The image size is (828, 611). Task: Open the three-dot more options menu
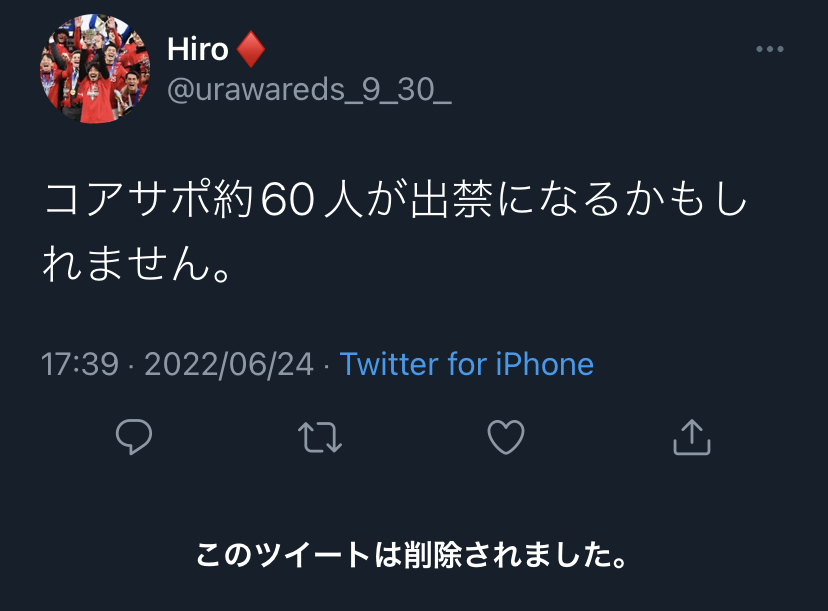click(769, 49)
